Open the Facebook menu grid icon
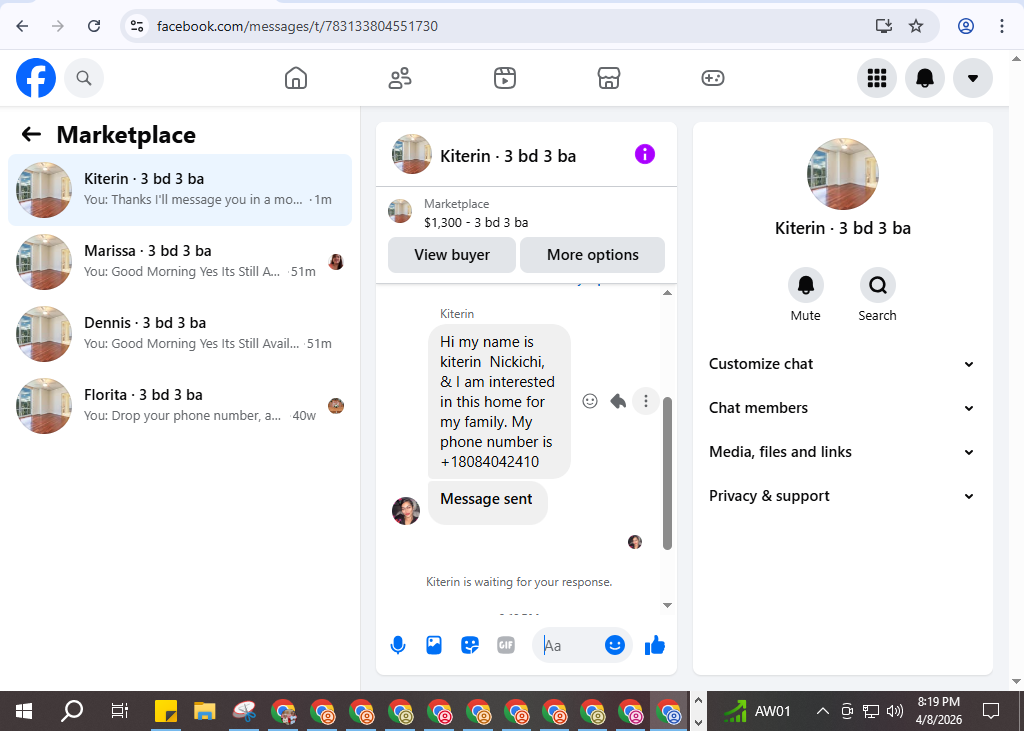 [876, 78]
